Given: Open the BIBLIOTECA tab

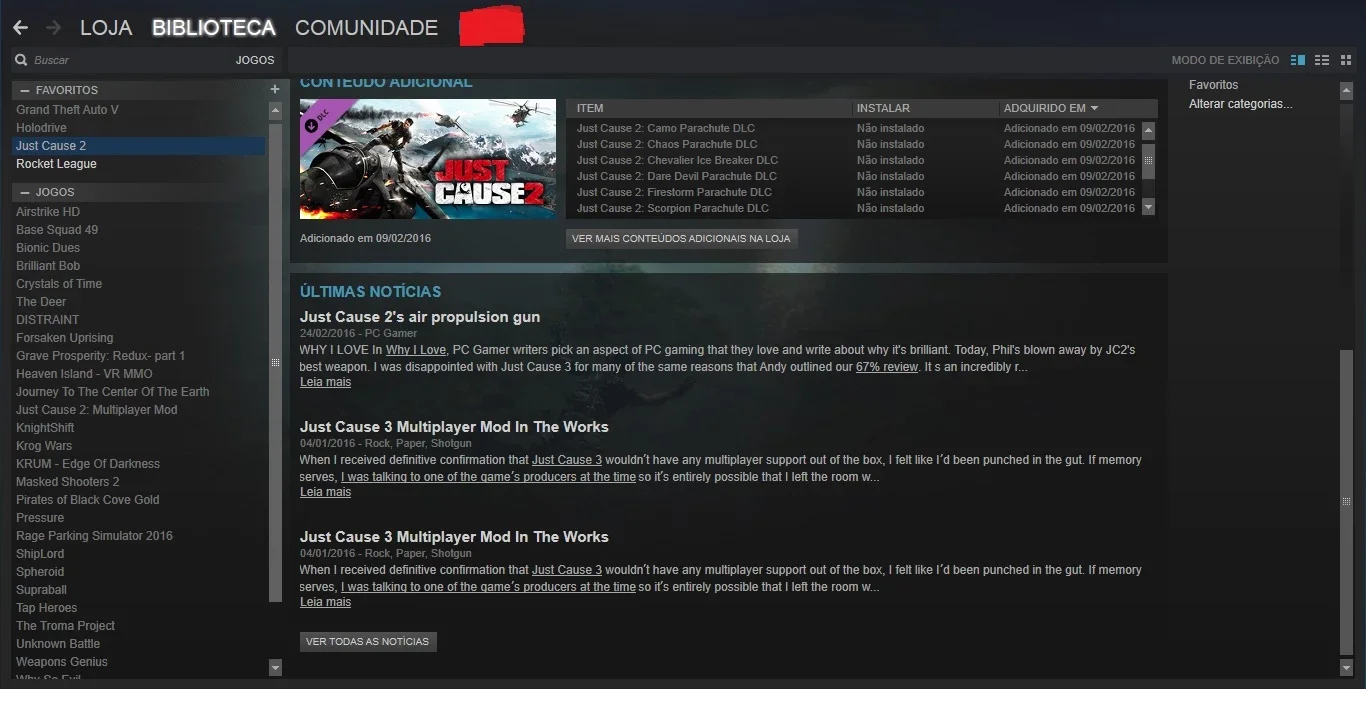Looking at the screenshot, I should [x=213, y=28].
